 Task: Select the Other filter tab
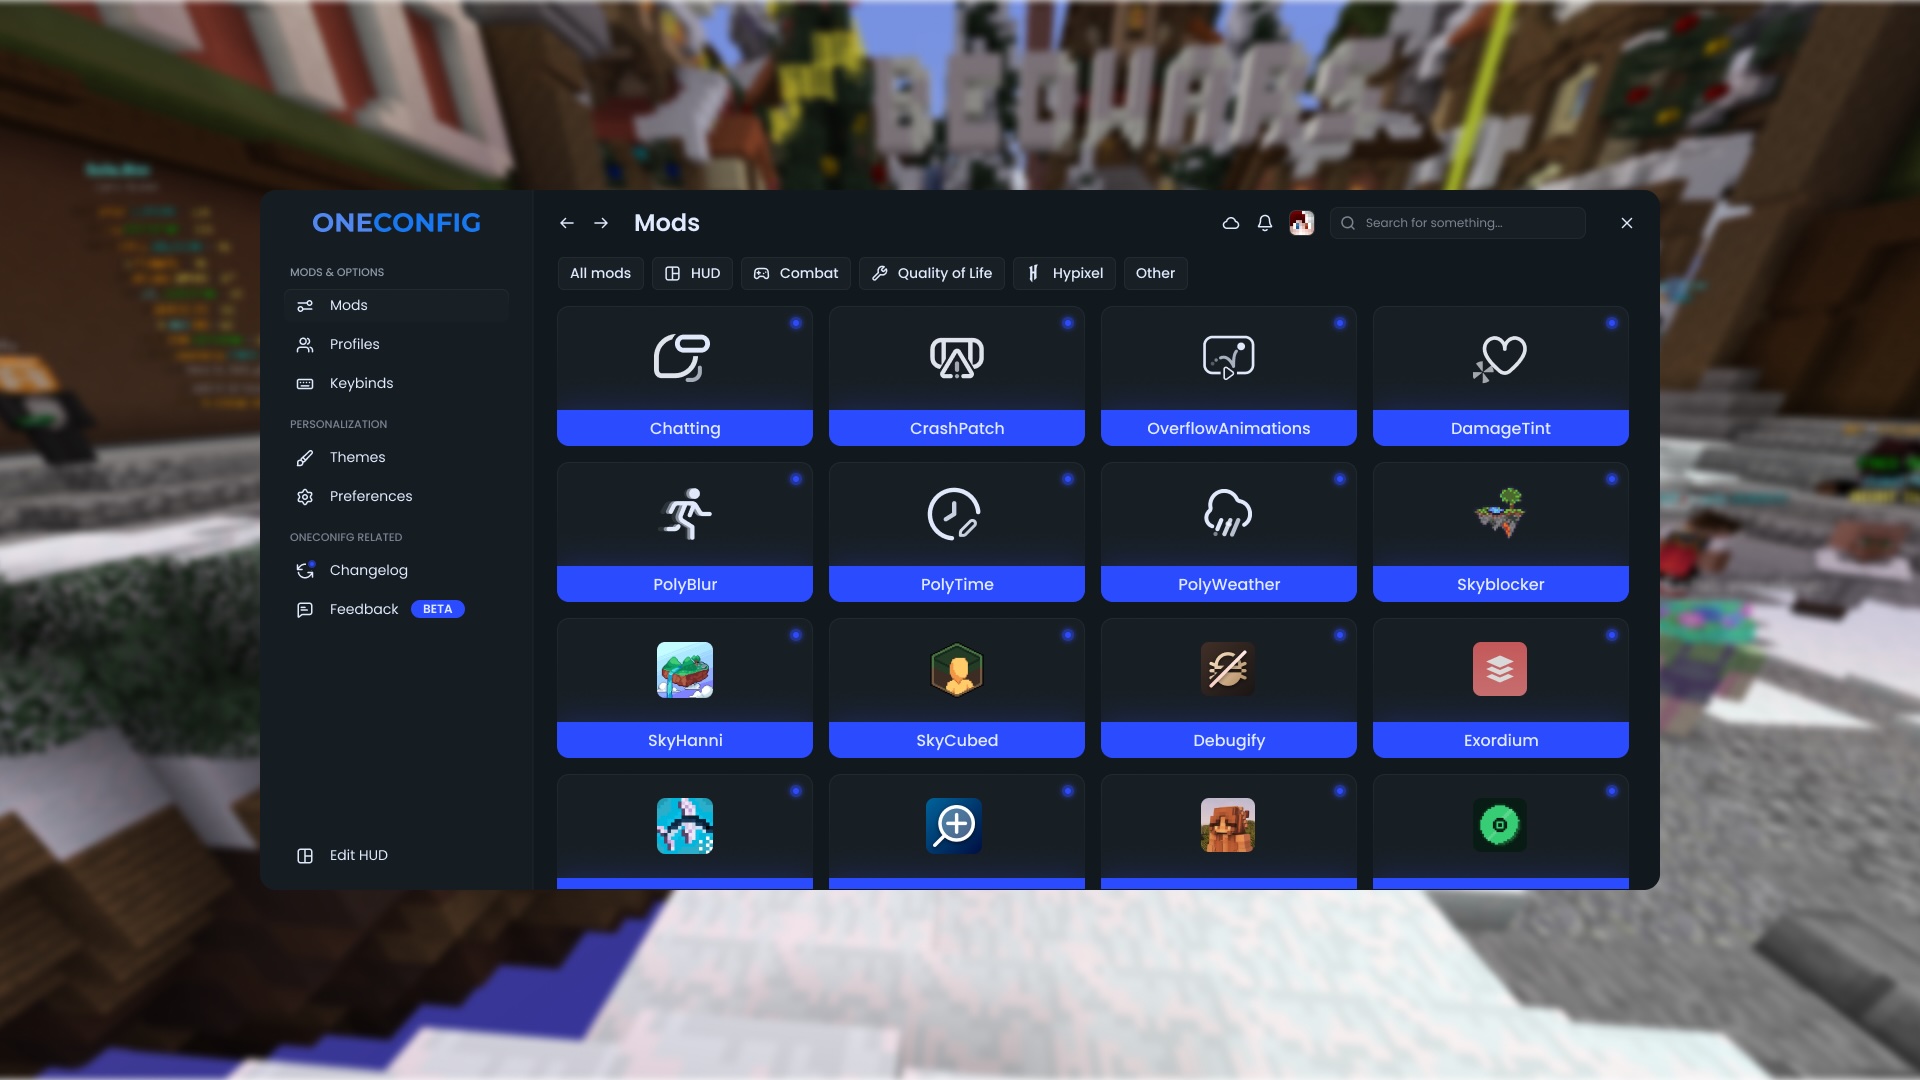point(1155,273)
